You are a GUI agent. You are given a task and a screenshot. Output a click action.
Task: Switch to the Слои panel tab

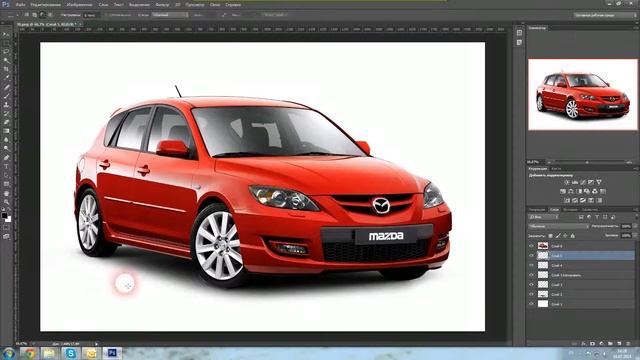click(x=554, y=209)
